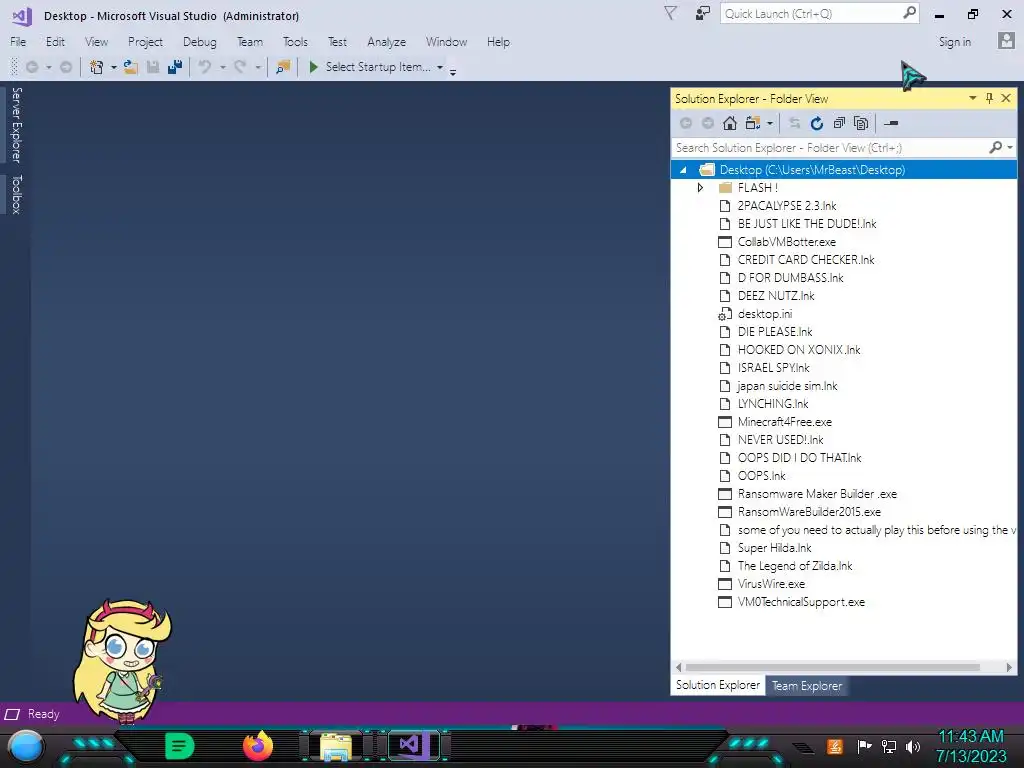
Task: Open the notifications flag icon
Action: pyautogui.click(x=670, y=13)
